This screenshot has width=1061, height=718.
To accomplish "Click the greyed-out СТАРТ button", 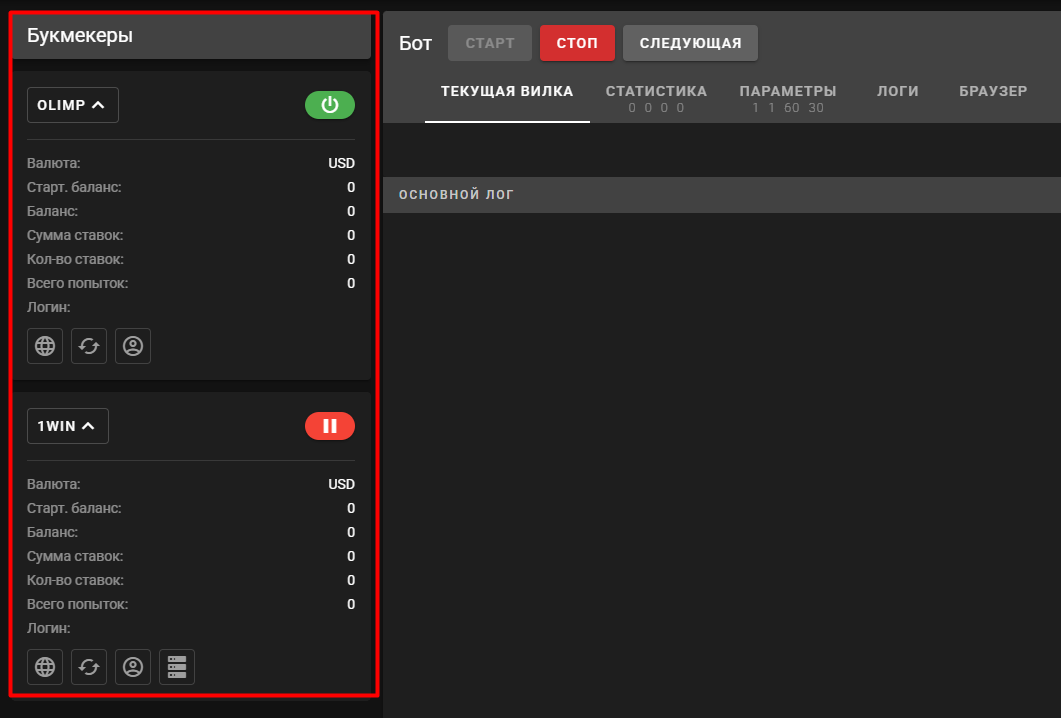I will [490, 43].
